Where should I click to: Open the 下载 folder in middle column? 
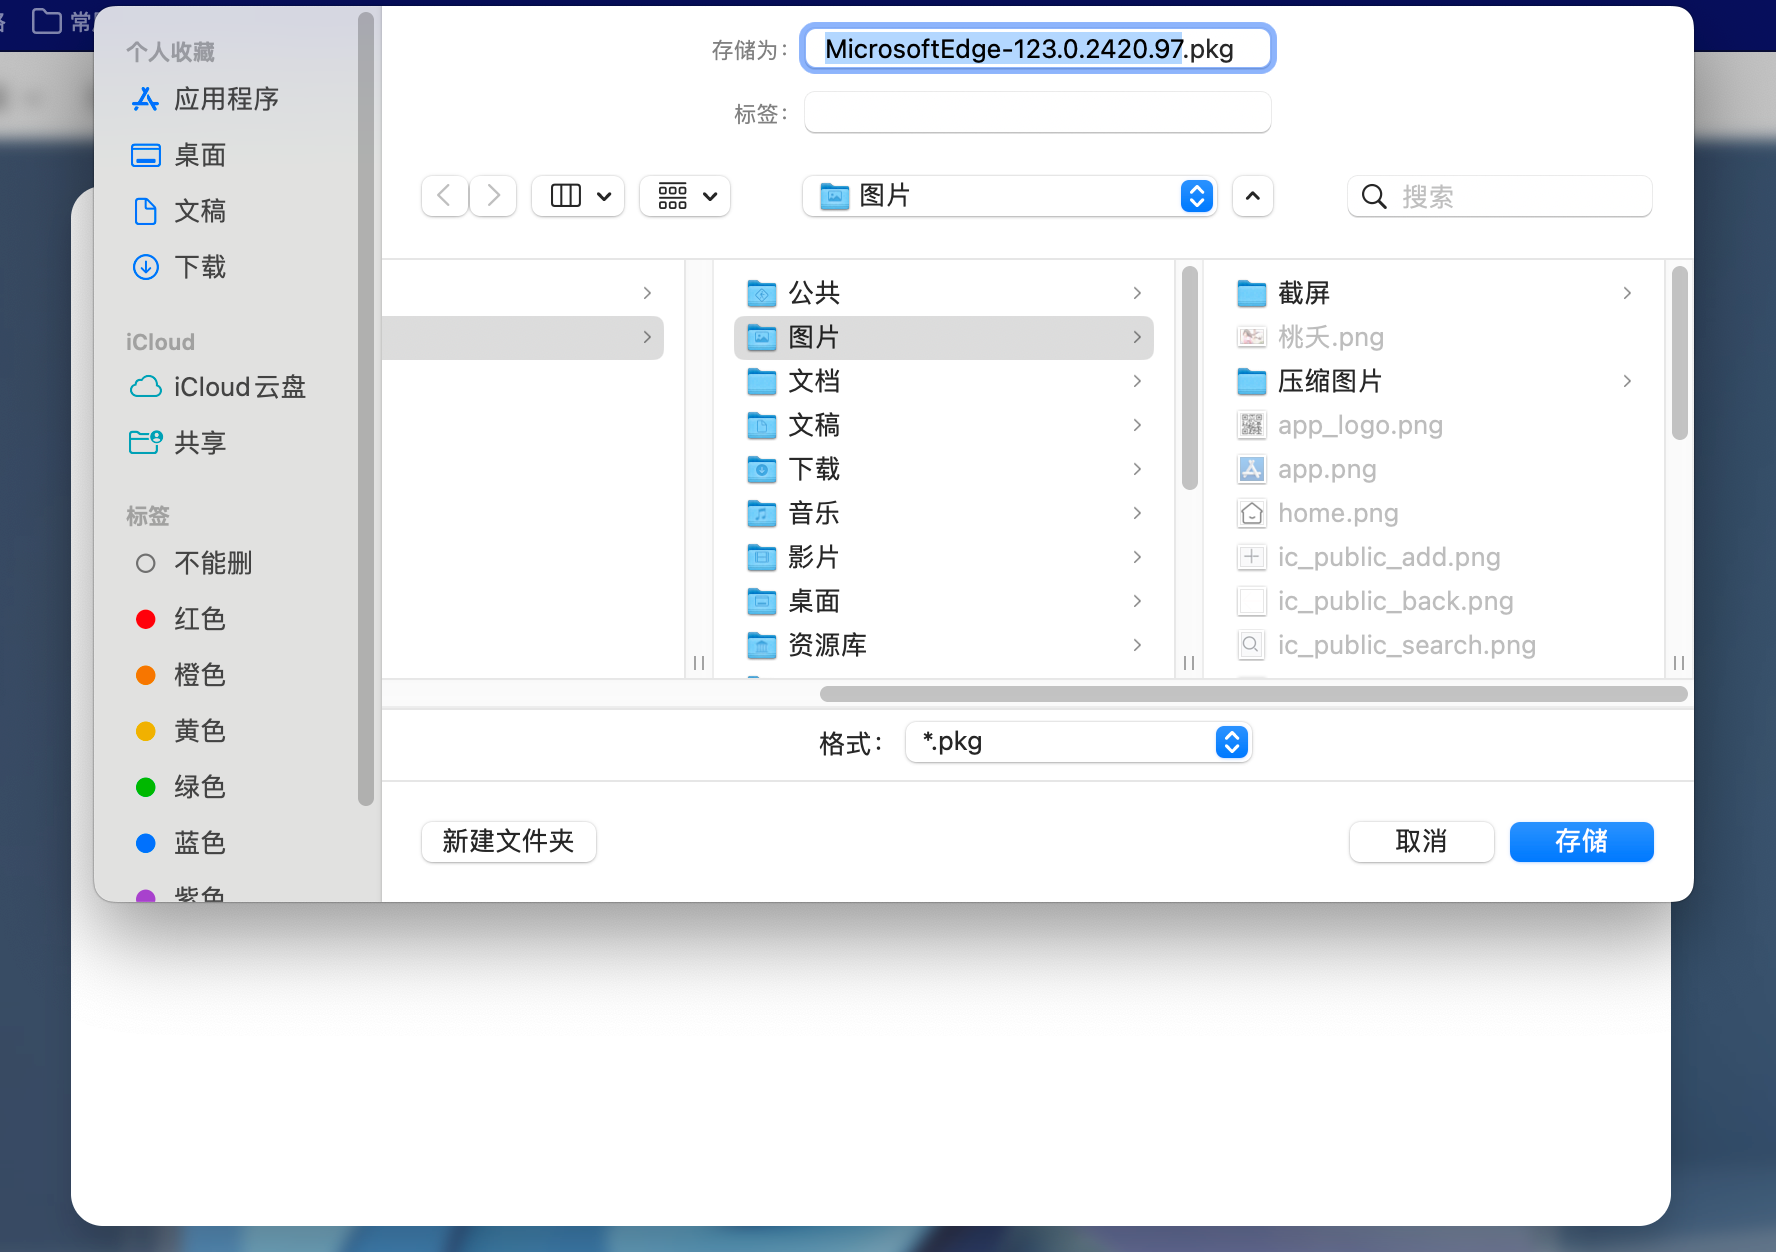point(944,469)
